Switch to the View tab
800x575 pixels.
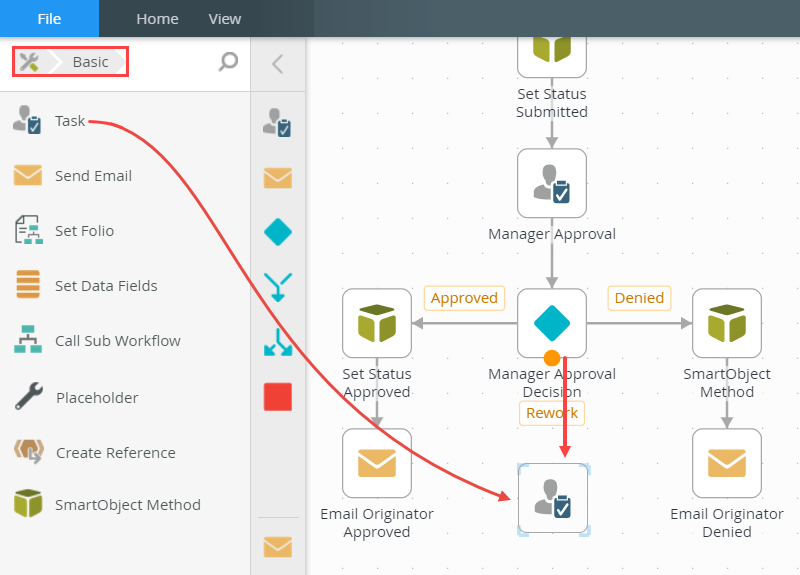point(224,19)
